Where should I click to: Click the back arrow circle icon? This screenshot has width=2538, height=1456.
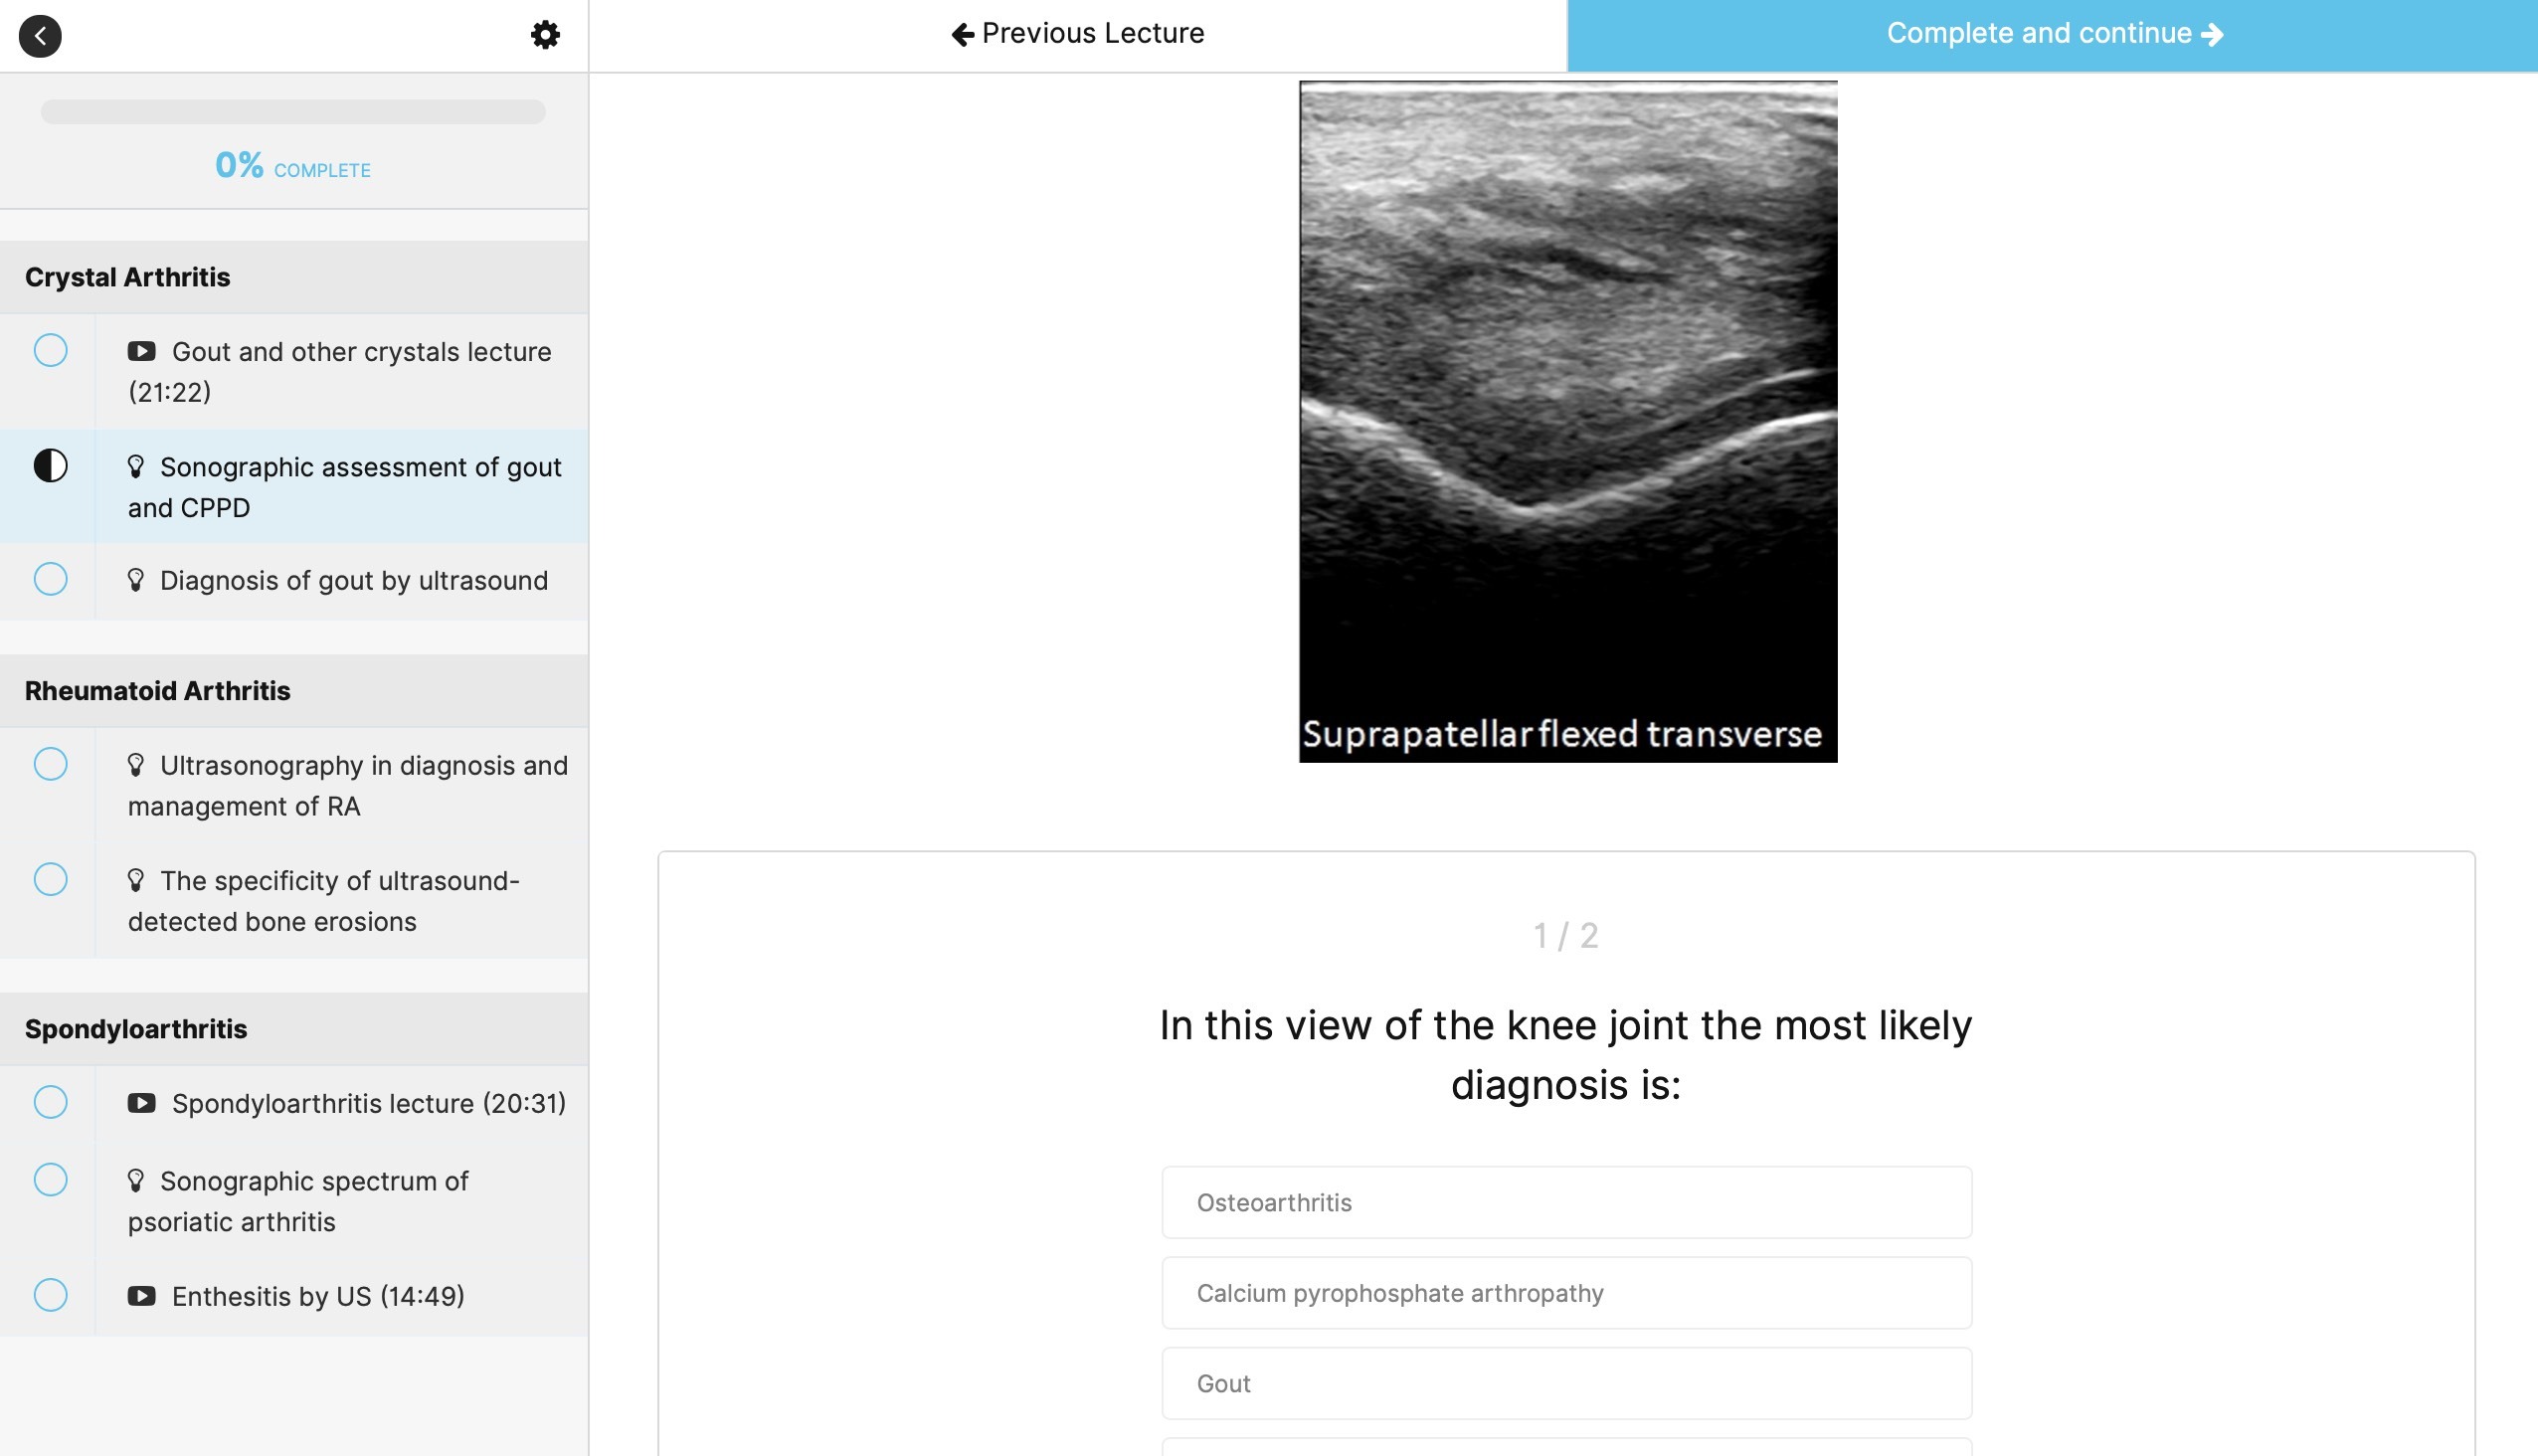coord(40,36)
